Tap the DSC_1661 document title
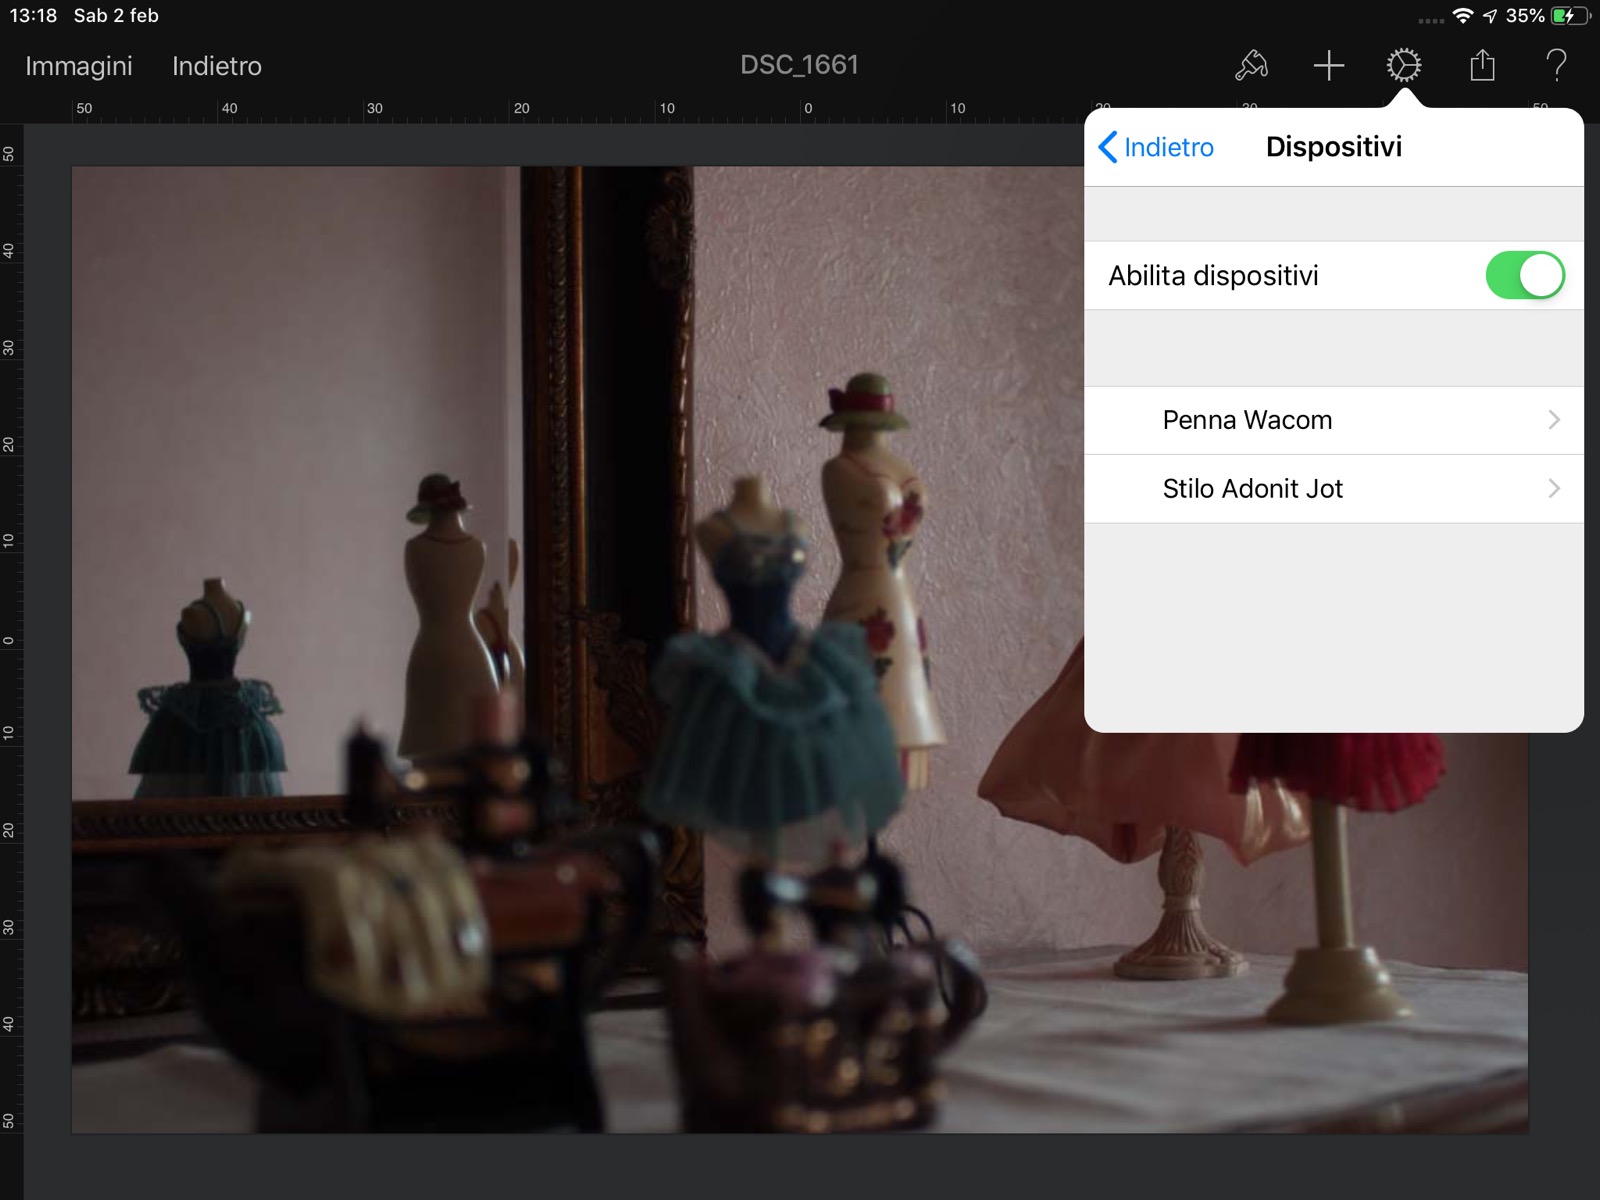The width and height of the screenshot is (1600, 1200). coord(799,65)
